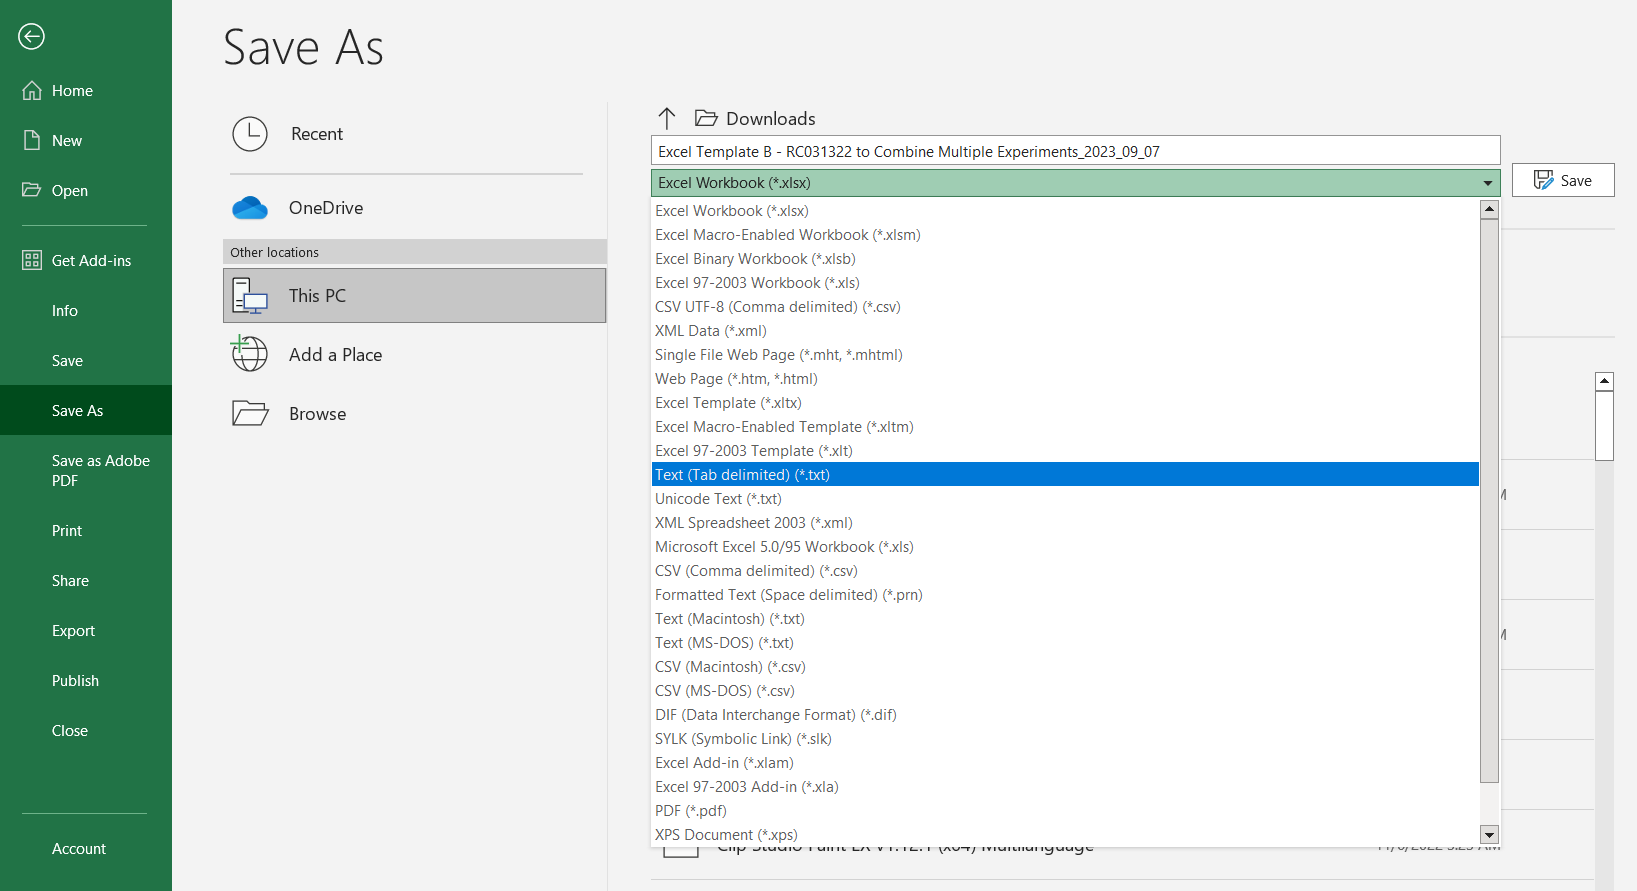Viewport: 1637px width, 891px height.
Task: Select Excel Macro-Enabled Workbook (*.xlsm)
Action: coord(1065,235)
